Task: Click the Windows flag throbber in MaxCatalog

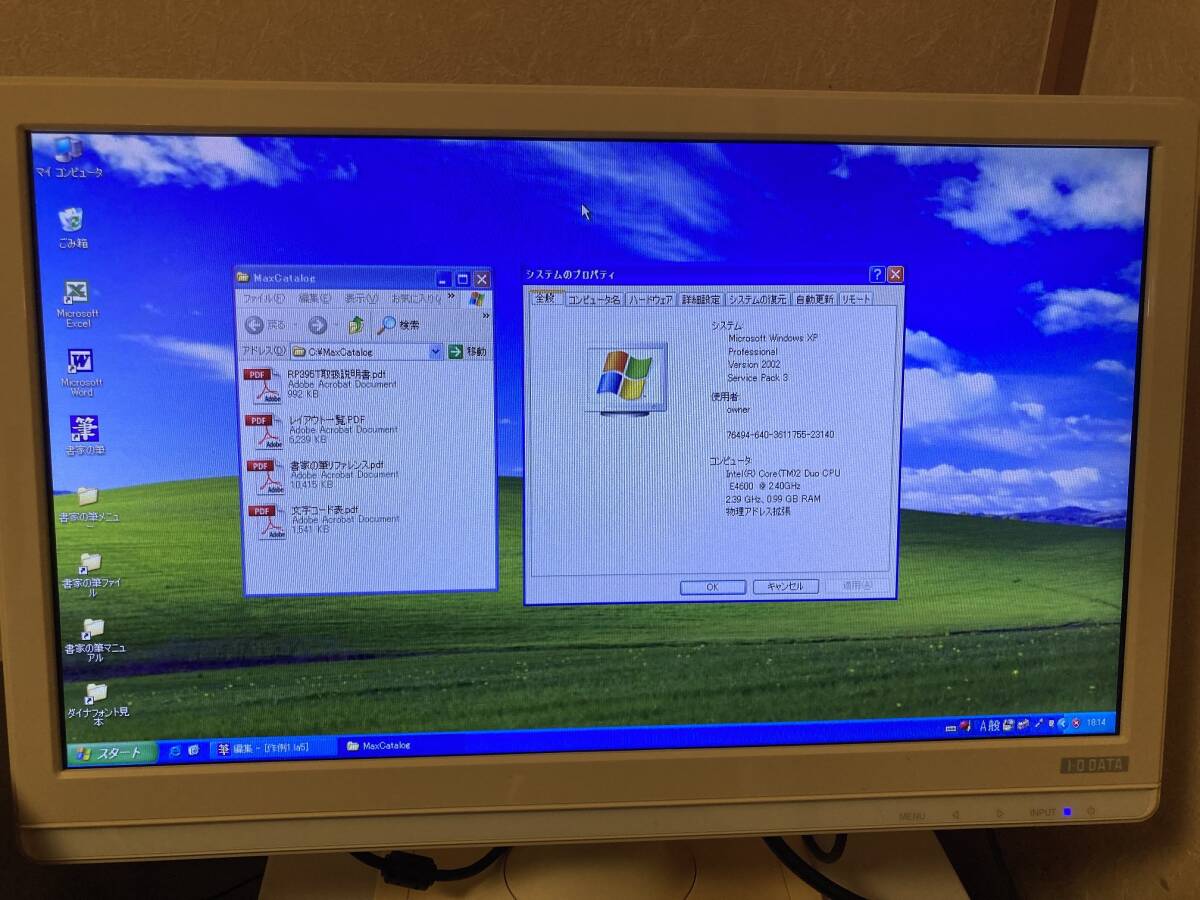Action: pos(476,298)
